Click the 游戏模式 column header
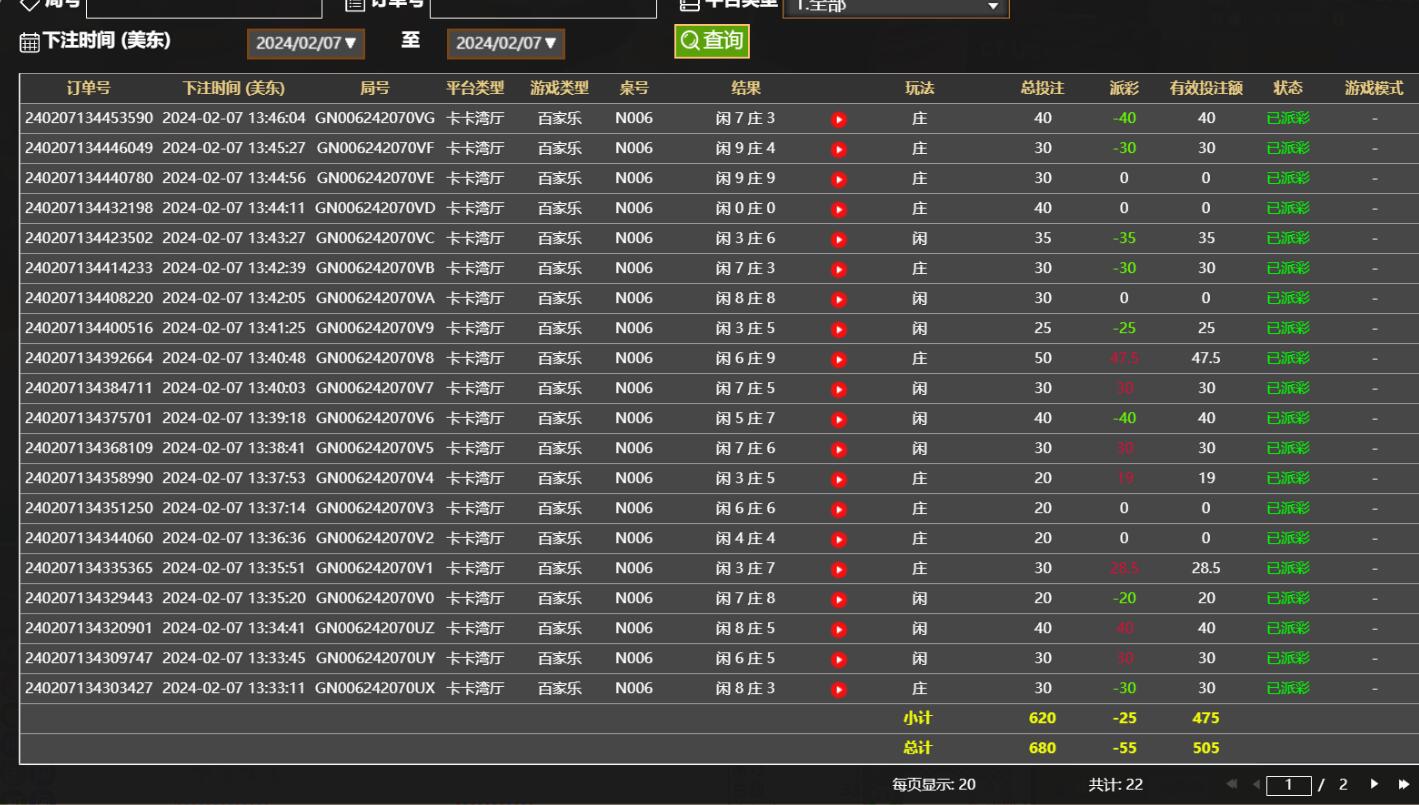The width and height of the screenshot is (1419, 805). coord(1374,88)
